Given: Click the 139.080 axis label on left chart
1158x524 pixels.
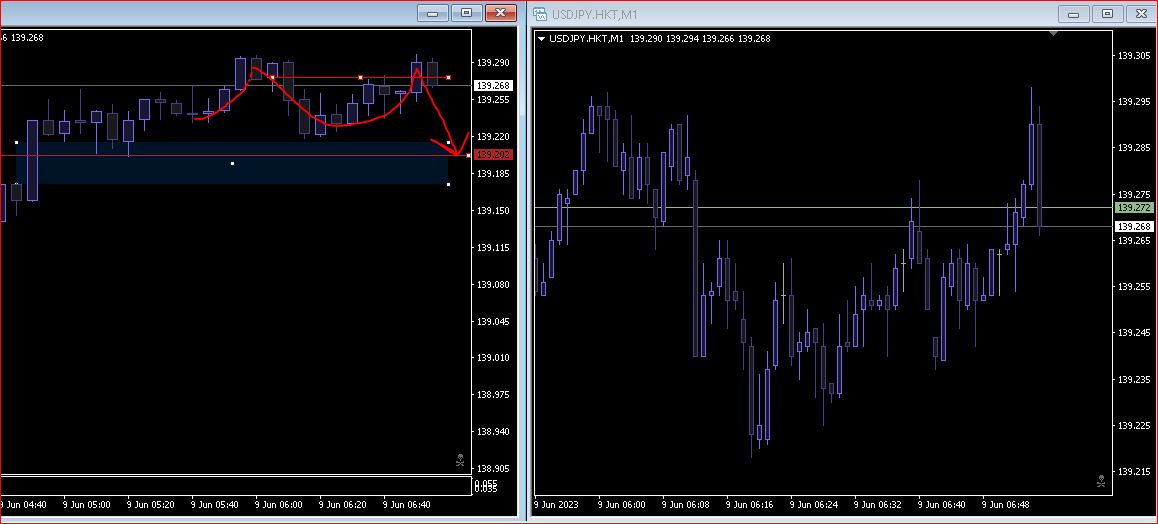Looking at the screenshot, I should coord(495,284).
